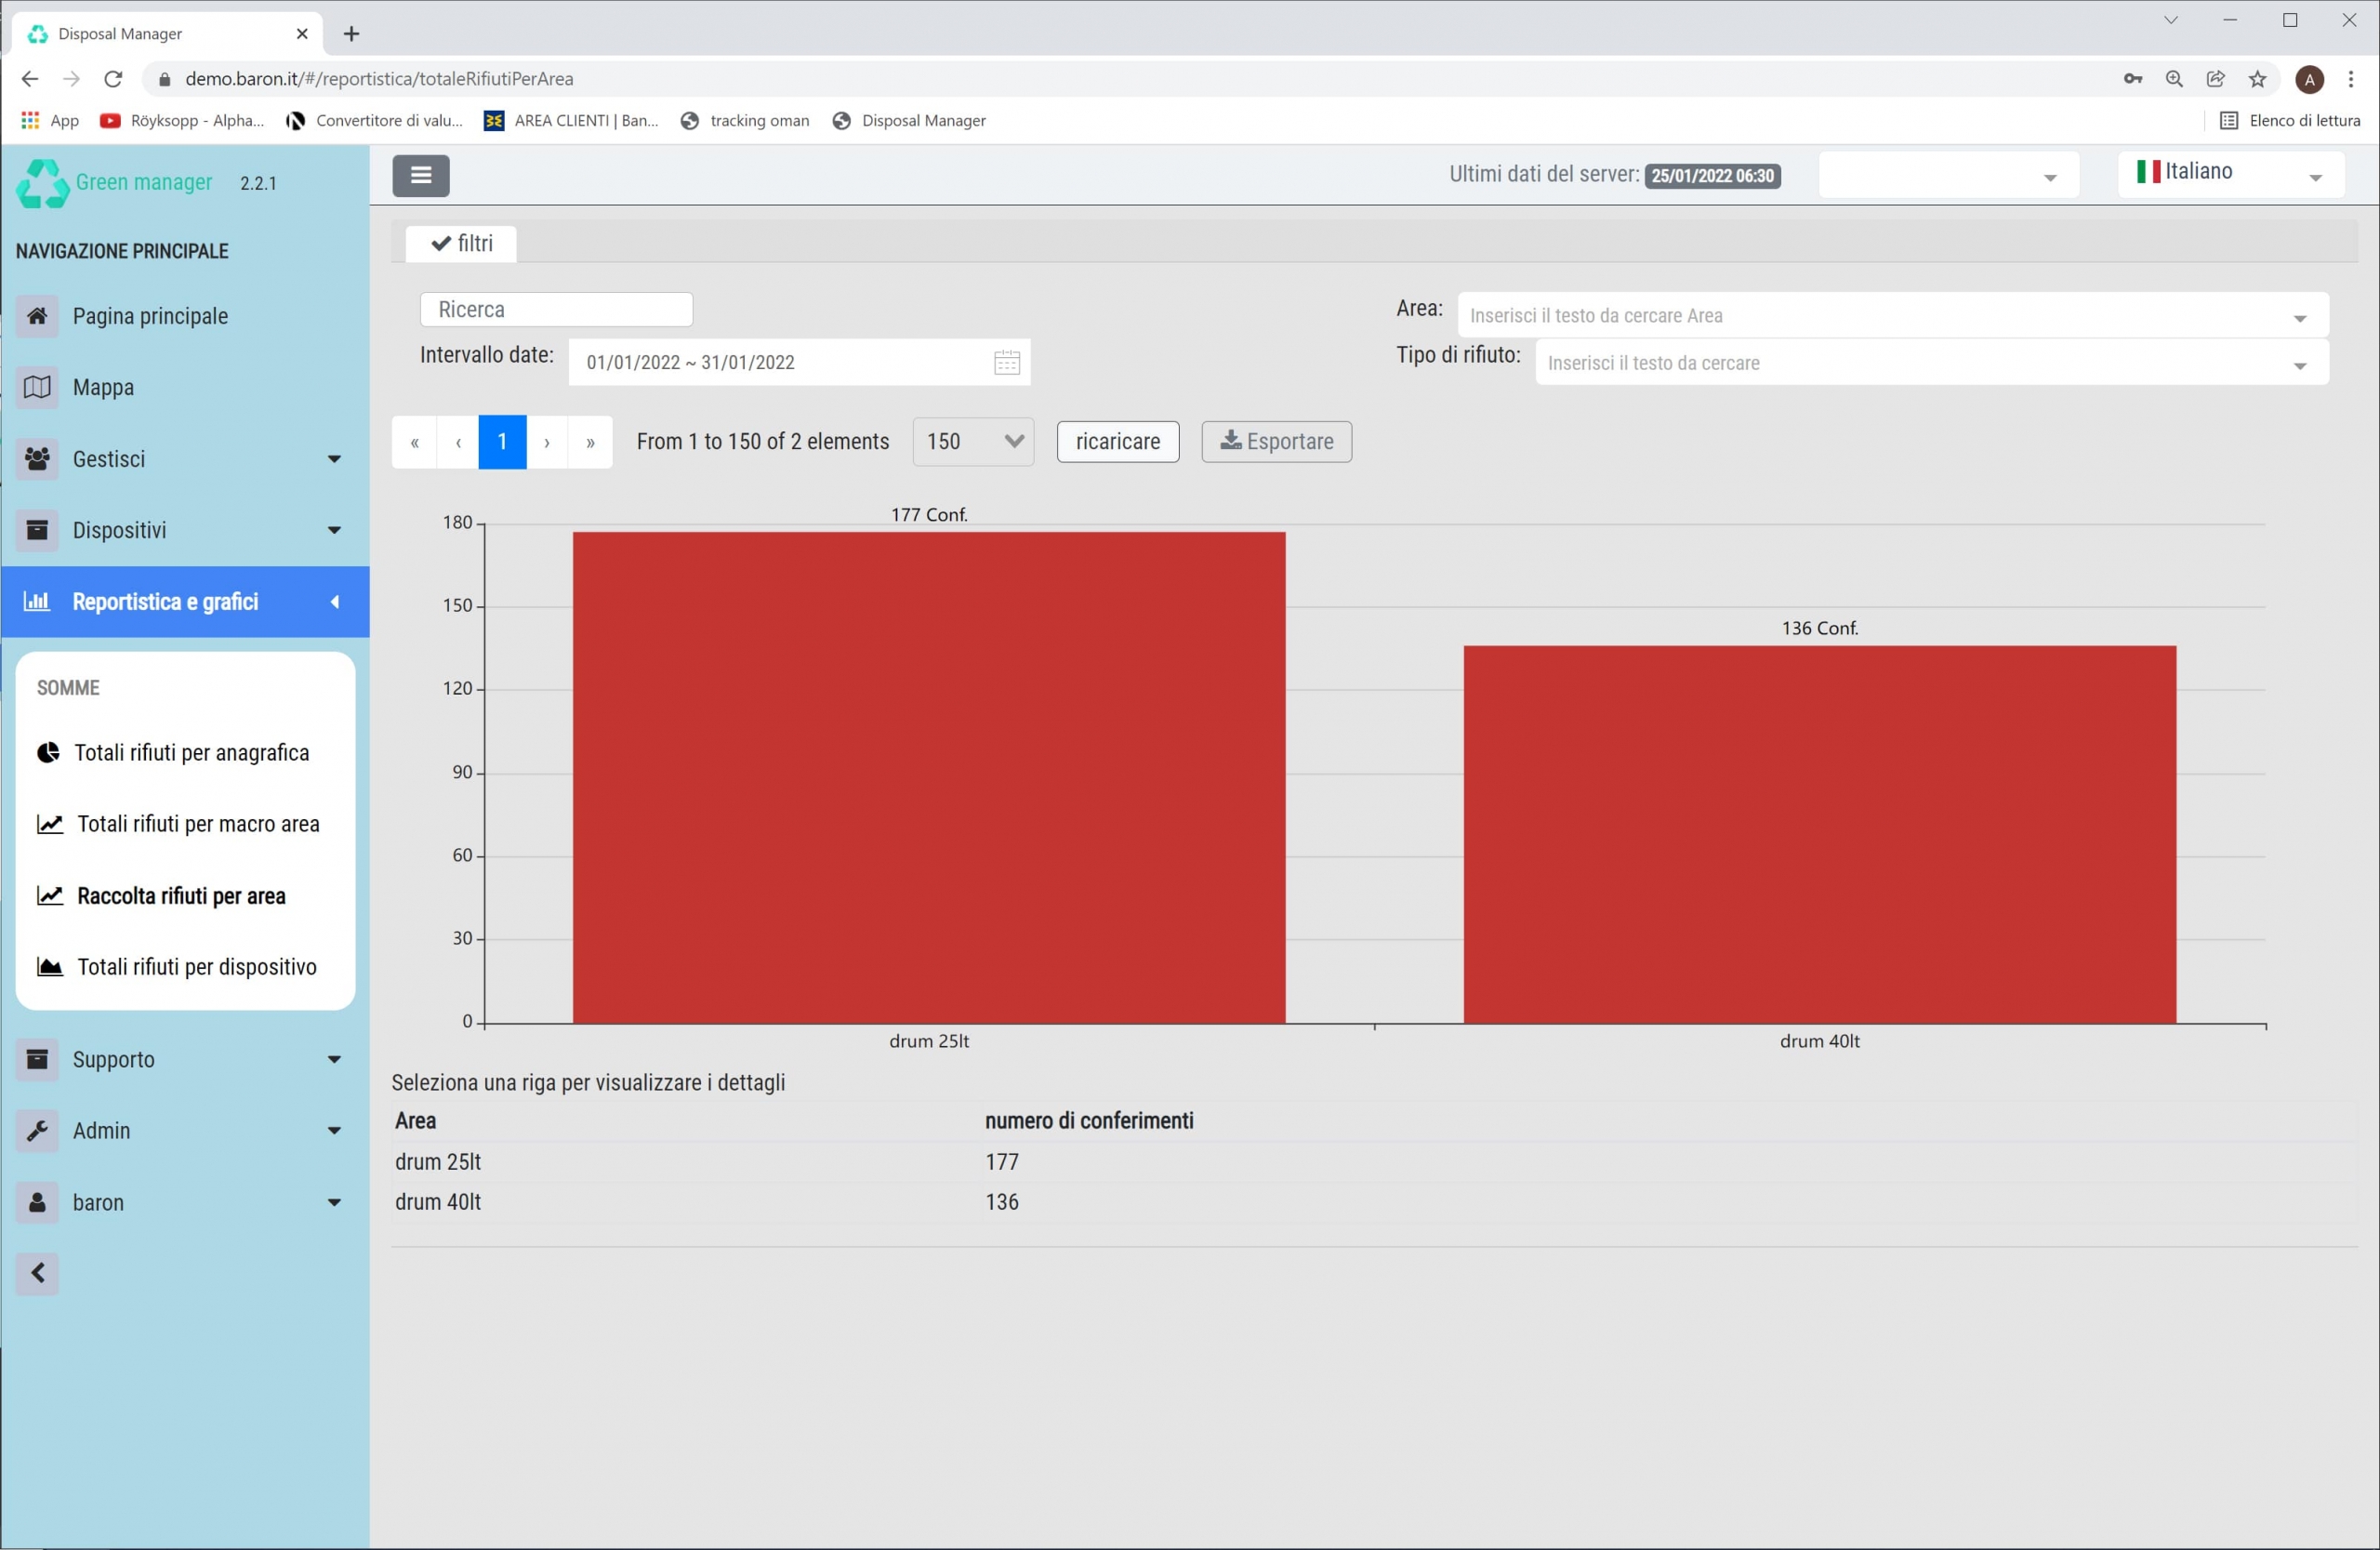
Task: Open Chrome profile avatar
Action: (2309, 79)
